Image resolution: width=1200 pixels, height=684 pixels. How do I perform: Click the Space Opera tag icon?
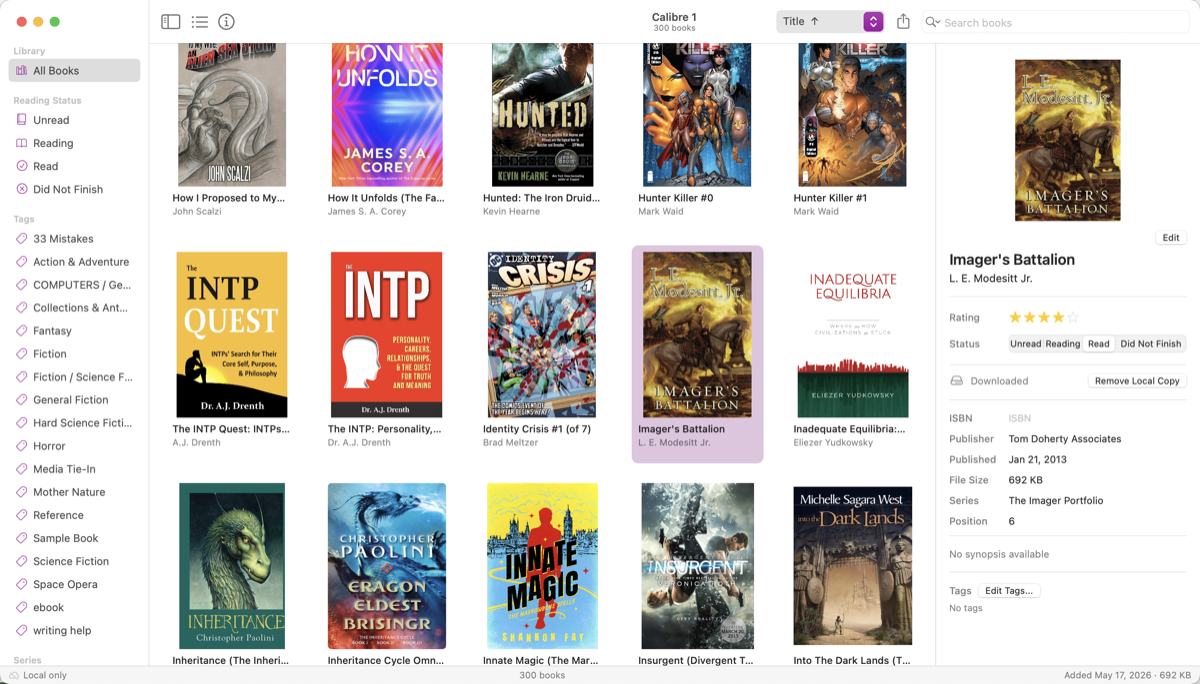click(22, 584)
